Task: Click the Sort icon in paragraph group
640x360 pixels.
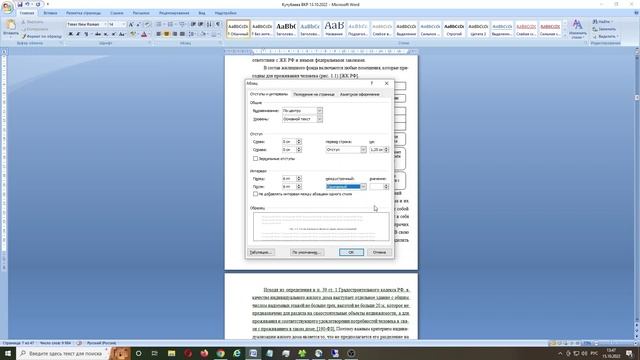Action: click(209, 24)
